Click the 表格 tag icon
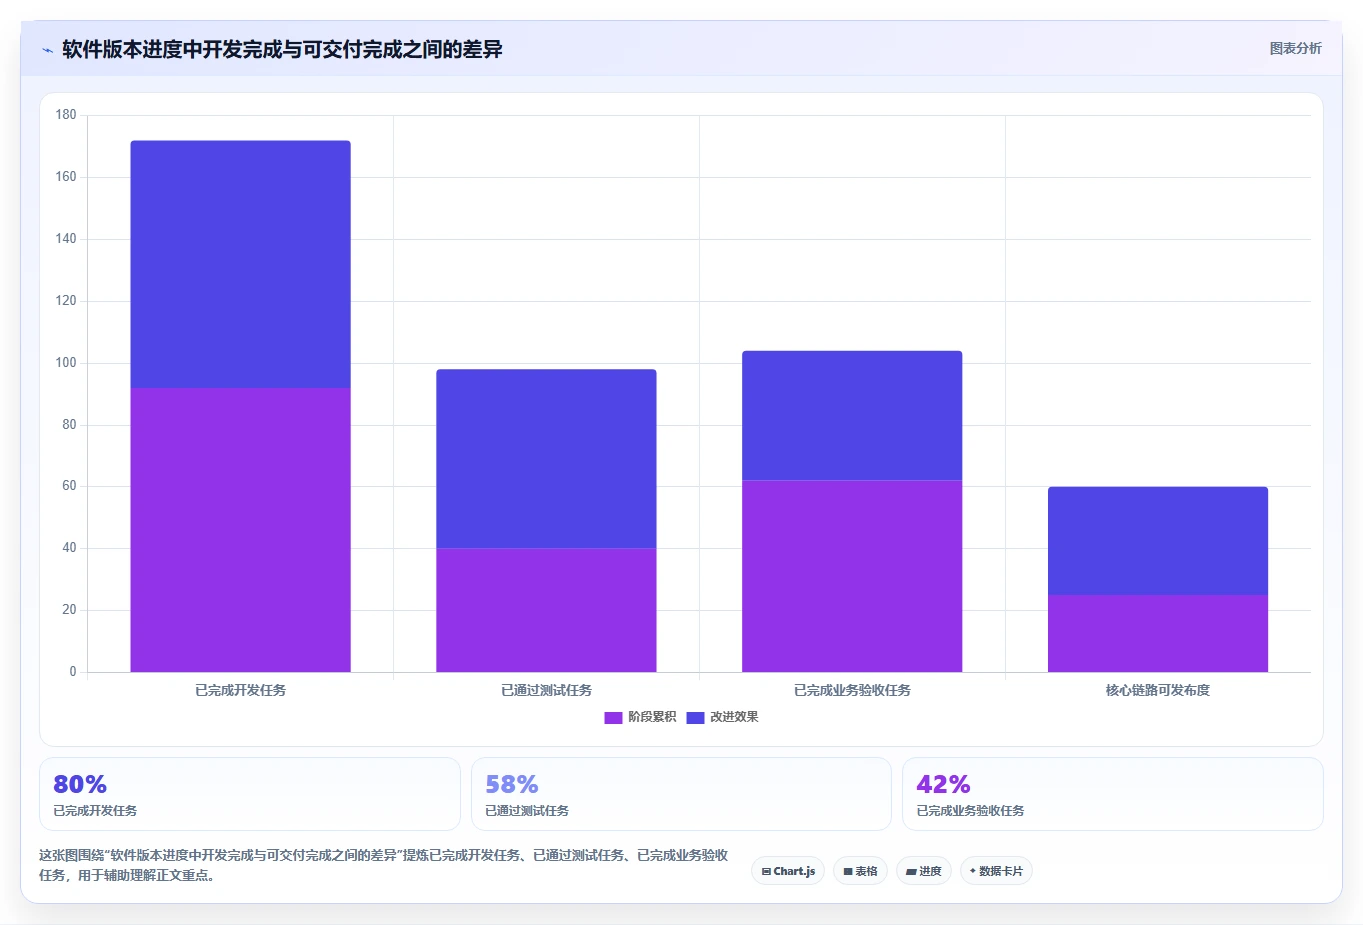This screenshot has width=1363, height=925. click(x=848, y=872)
